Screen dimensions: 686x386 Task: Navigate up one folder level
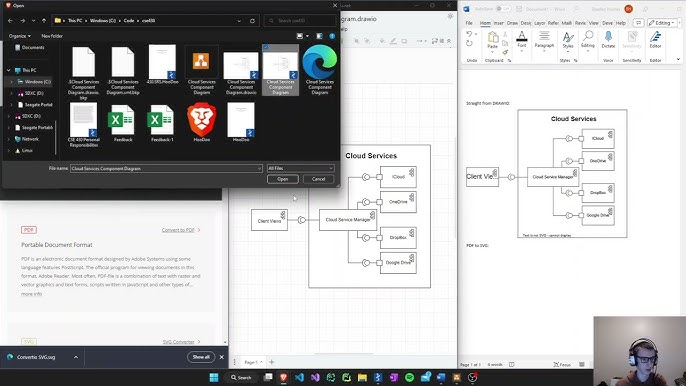point(44,21)
